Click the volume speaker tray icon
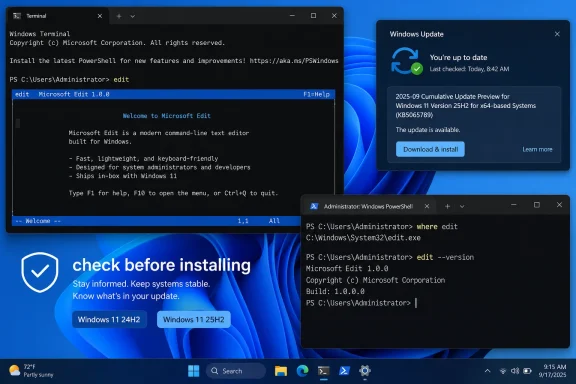The height and width of the screenshot is (384, 576). coord(515,371)
